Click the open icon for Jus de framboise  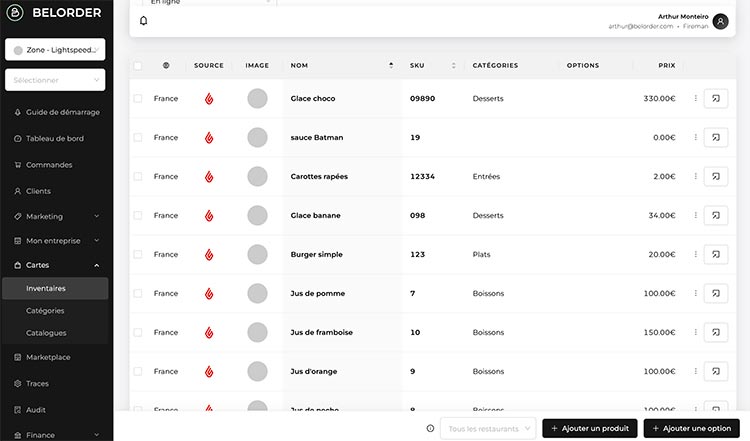[x=716, y=333]
